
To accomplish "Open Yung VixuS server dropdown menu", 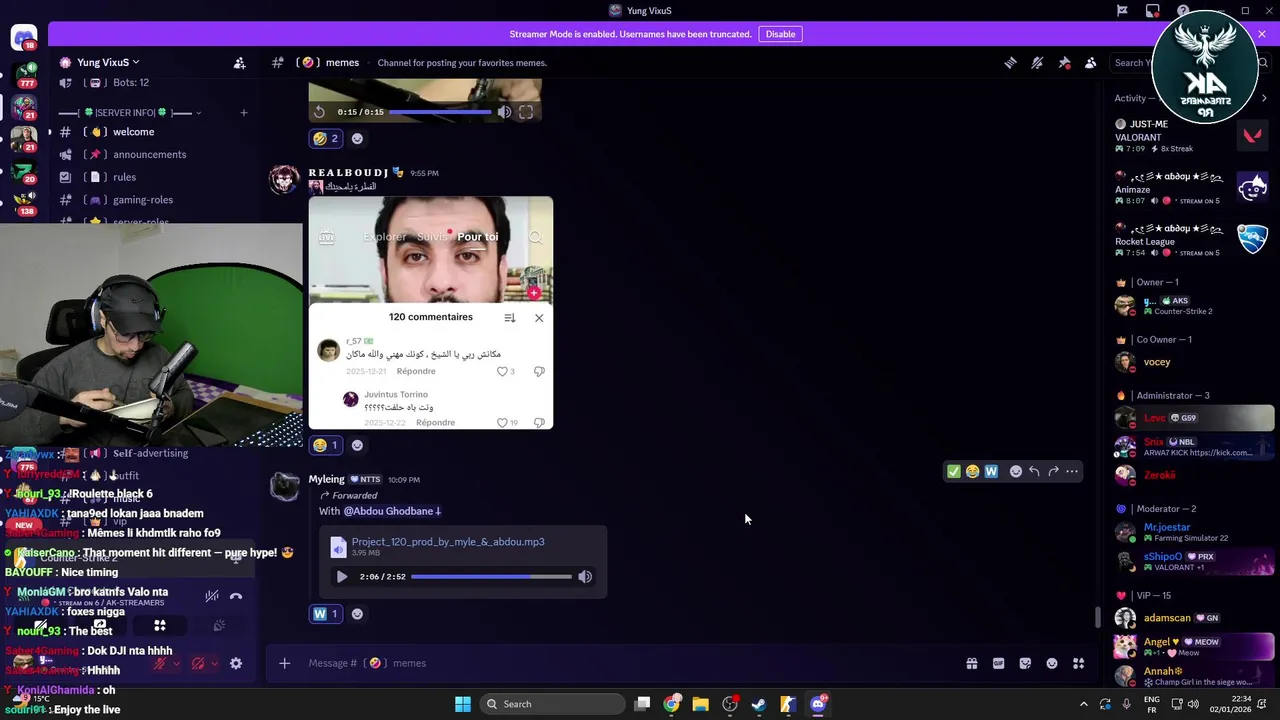I will tap(108, 62).
